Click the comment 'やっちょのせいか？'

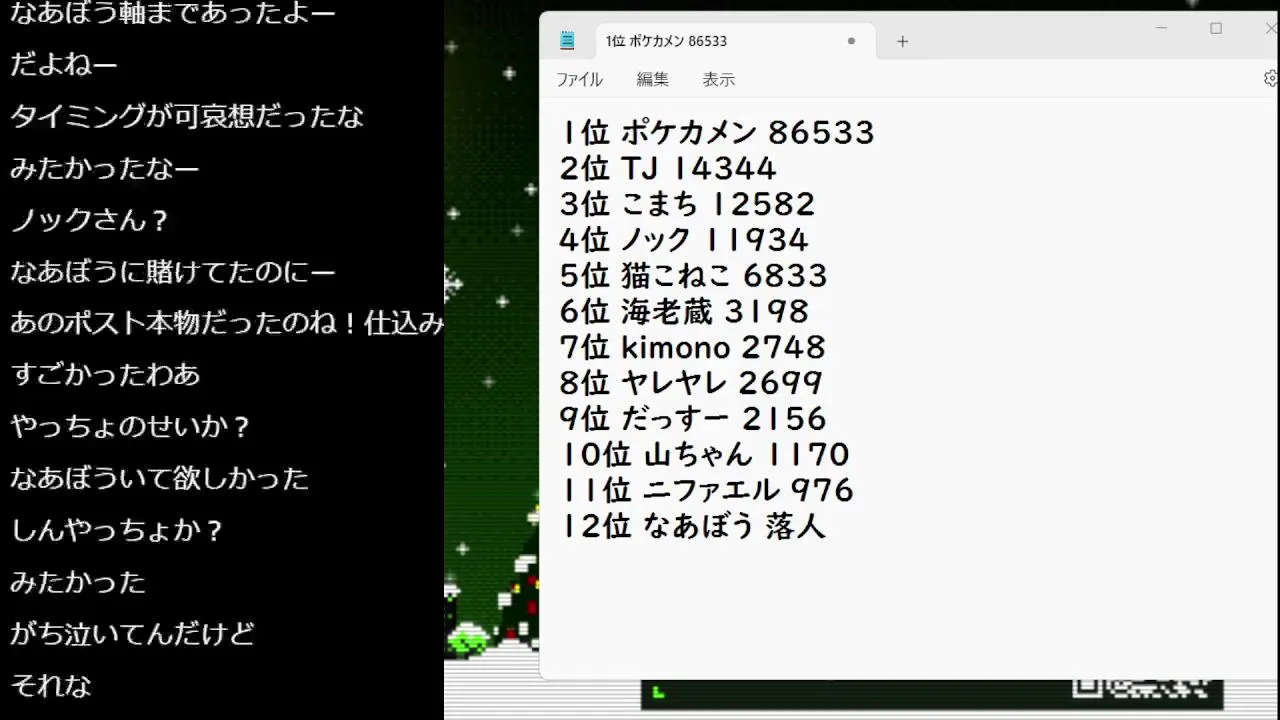tap(130, 427)
